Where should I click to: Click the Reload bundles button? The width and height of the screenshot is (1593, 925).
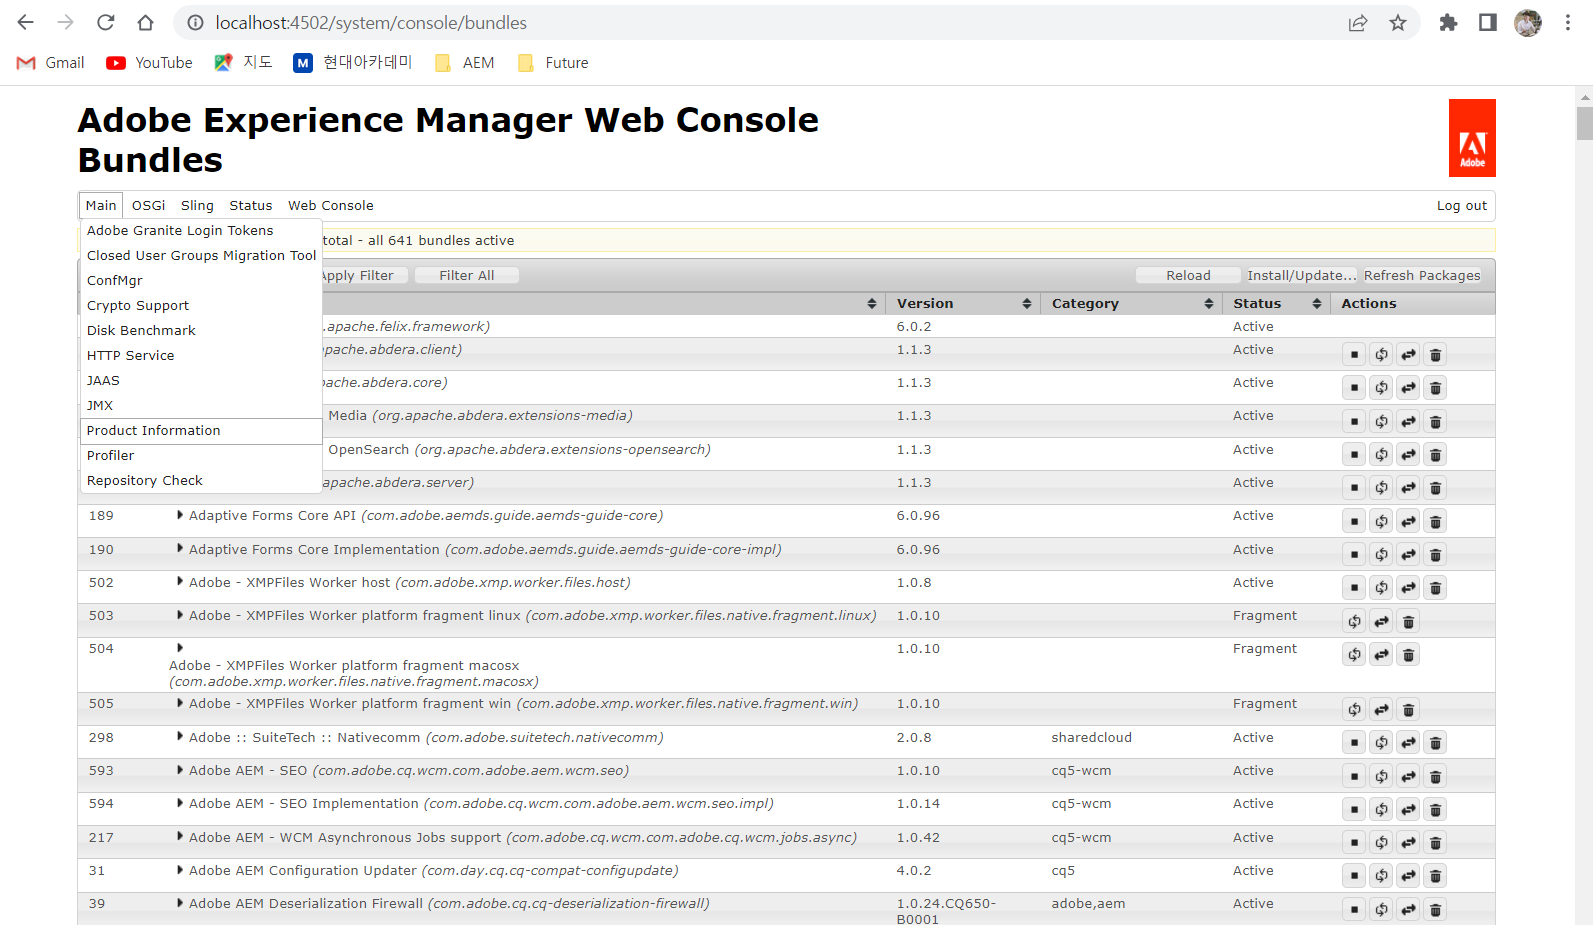[x=1188, y=275]
